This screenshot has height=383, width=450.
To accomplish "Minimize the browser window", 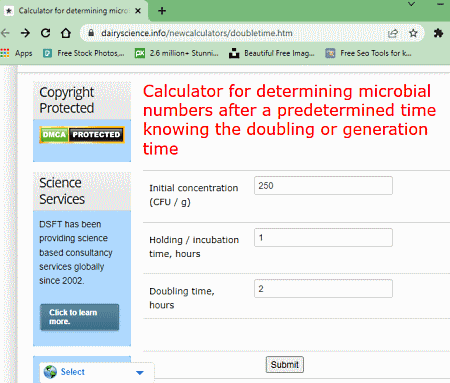I will point(440,4).
